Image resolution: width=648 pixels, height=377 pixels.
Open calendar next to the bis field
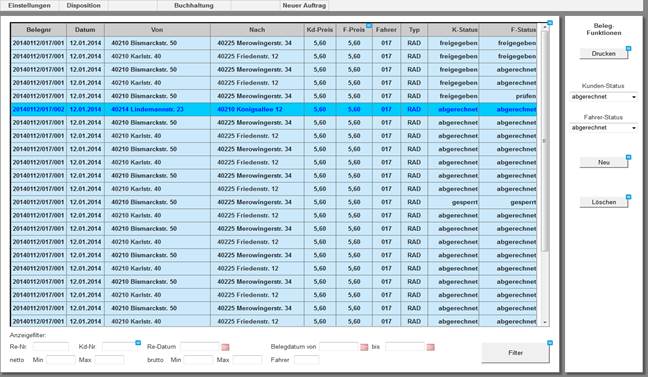[430, 347]
